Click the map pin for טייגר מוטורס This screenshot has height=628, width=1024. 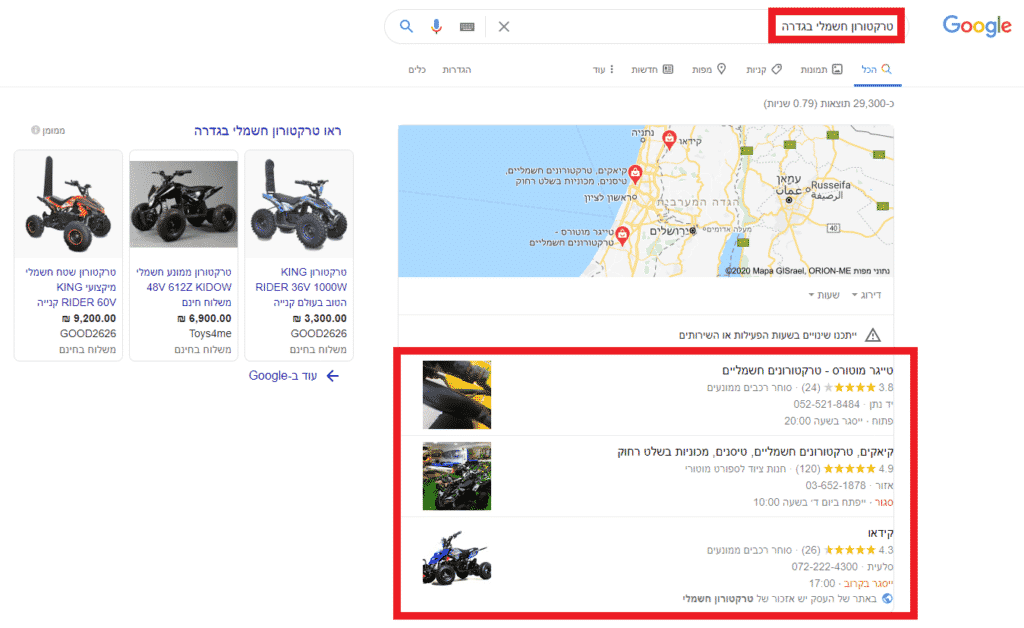pos(622,235)
